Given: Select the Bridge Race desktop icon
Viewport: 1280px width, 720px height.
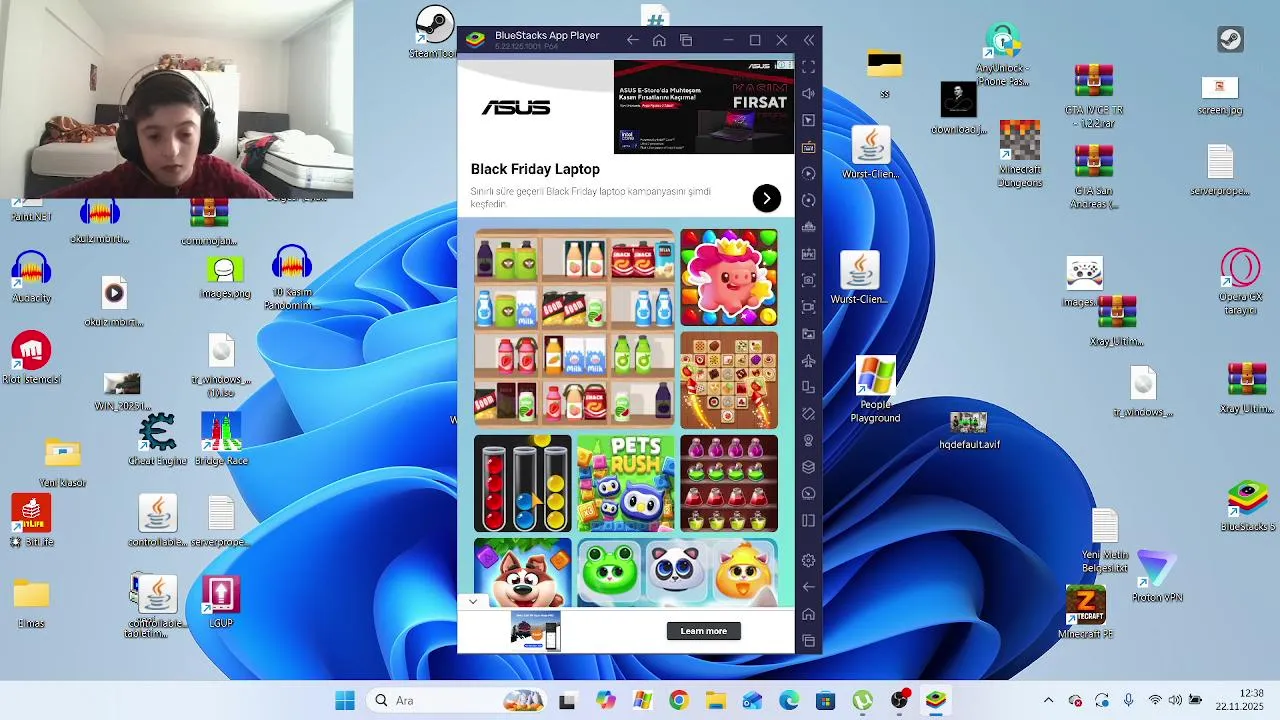Looking at the screenshot, I should [x=221, y=441].
